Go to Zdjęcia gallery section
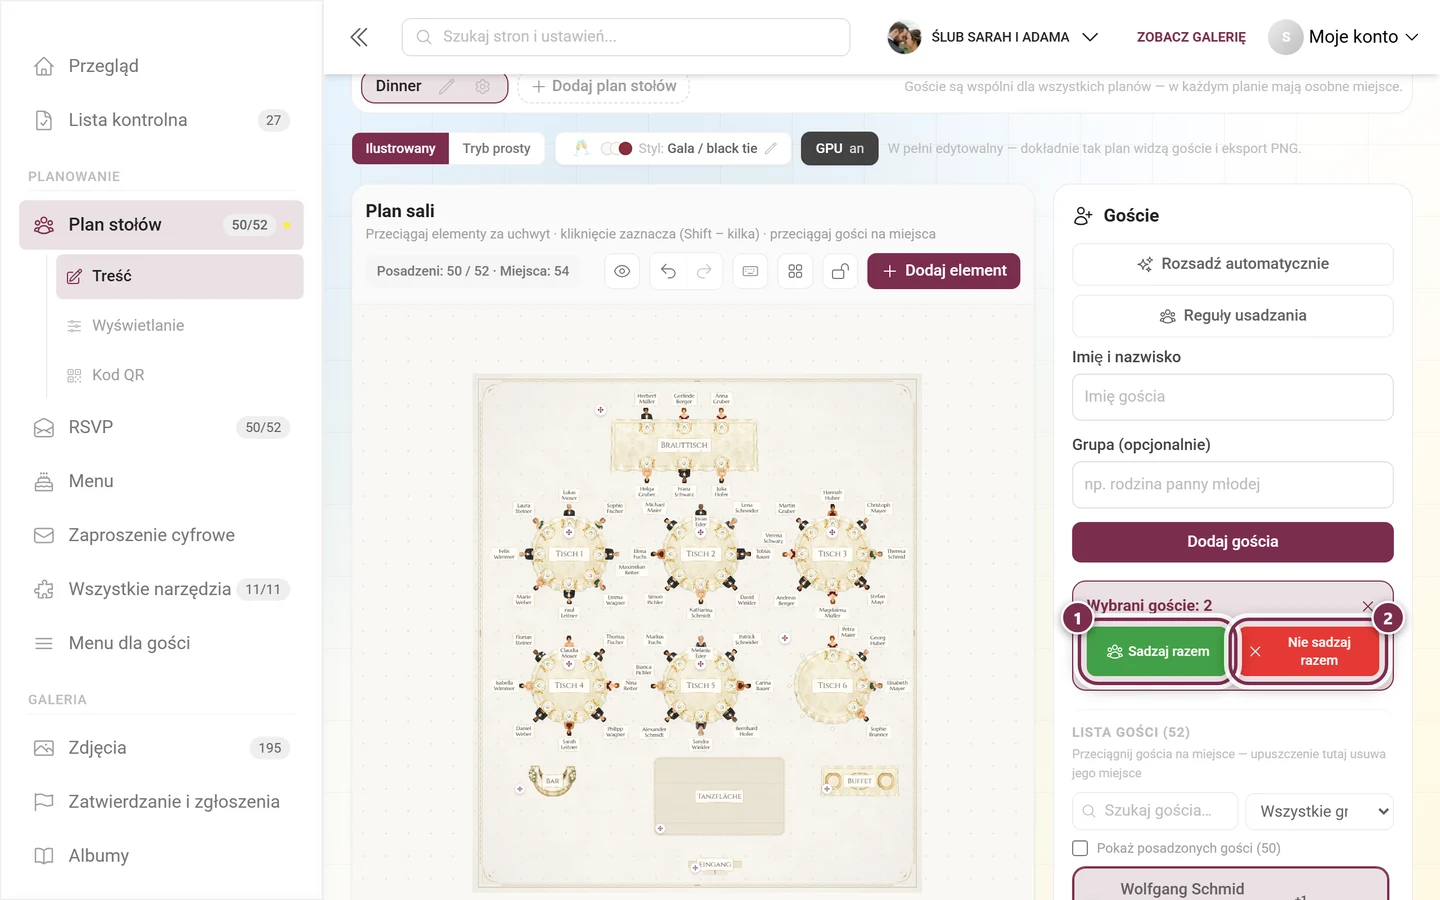 pos(161,748)
